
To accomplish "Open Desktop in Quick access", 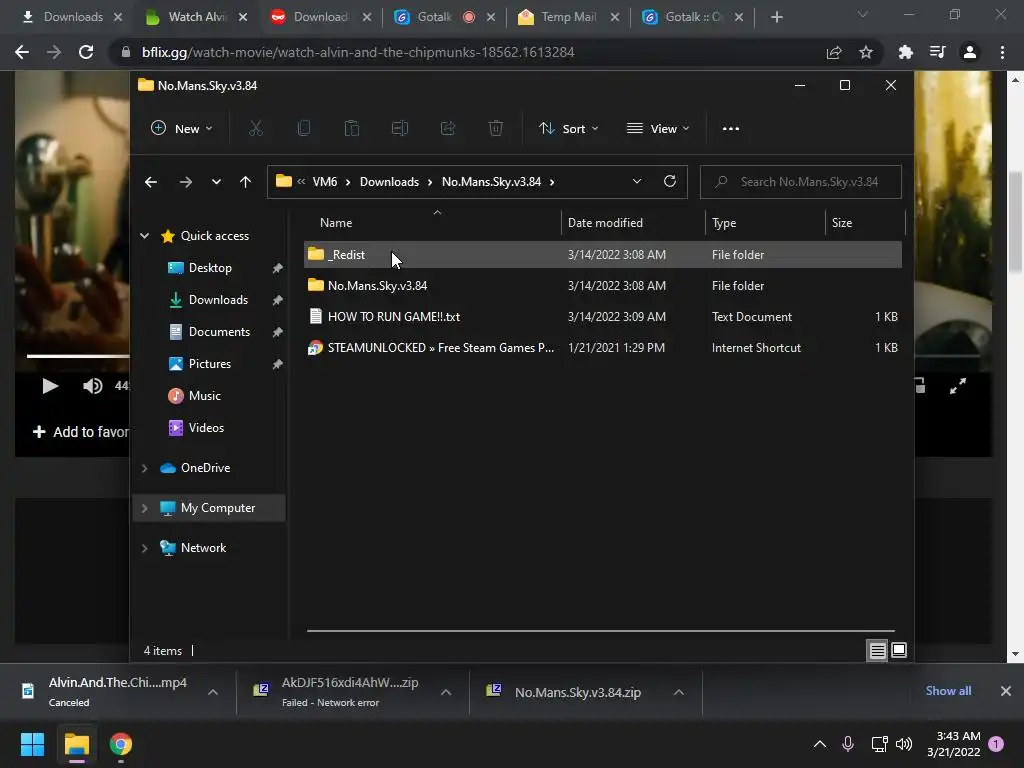I will (210, 268).
